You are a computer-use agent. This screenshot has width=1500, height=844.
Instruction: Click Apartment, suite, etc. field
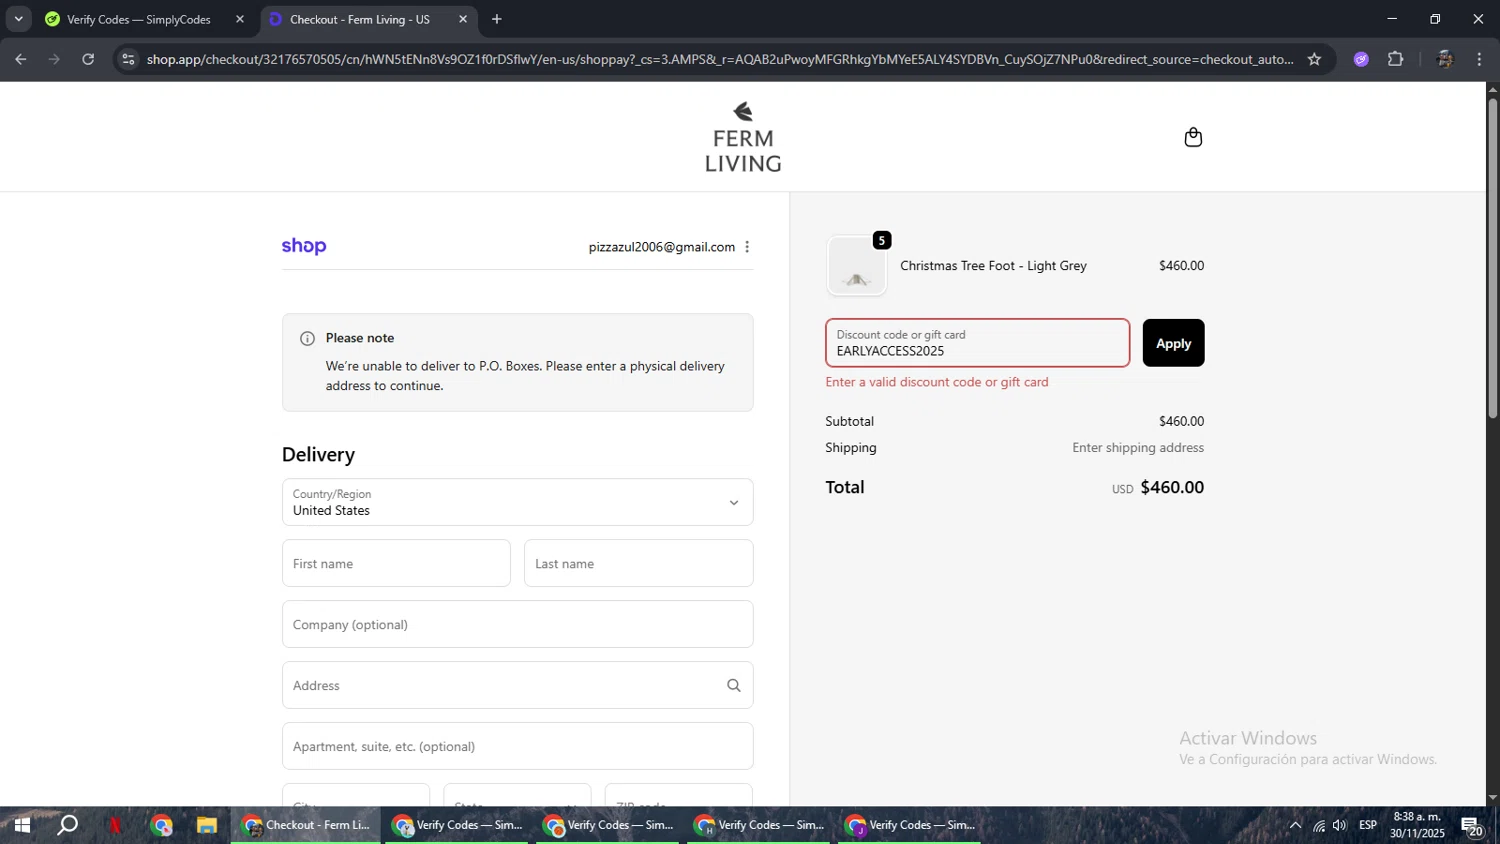tap(517, 746)
